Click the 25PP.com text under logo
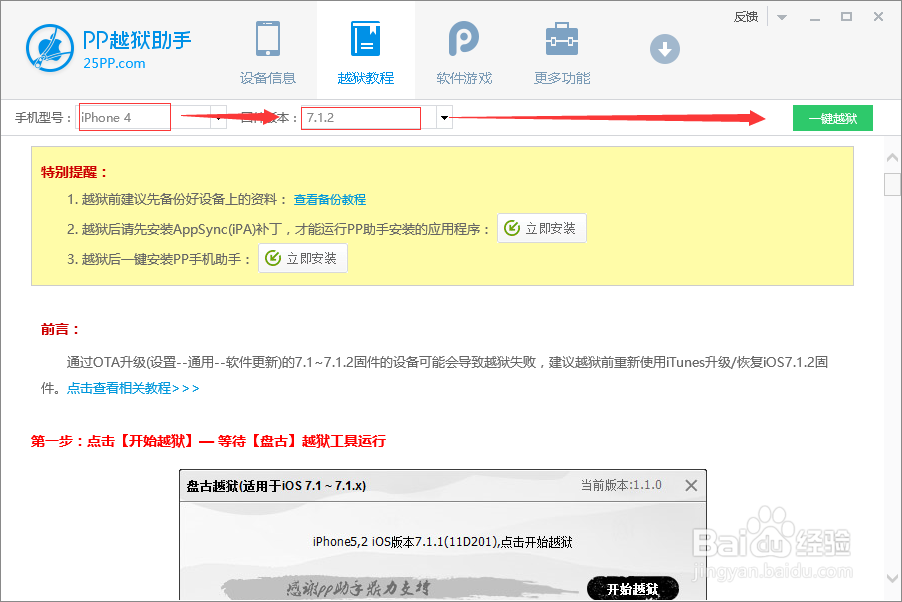 [x=114, y=63]
